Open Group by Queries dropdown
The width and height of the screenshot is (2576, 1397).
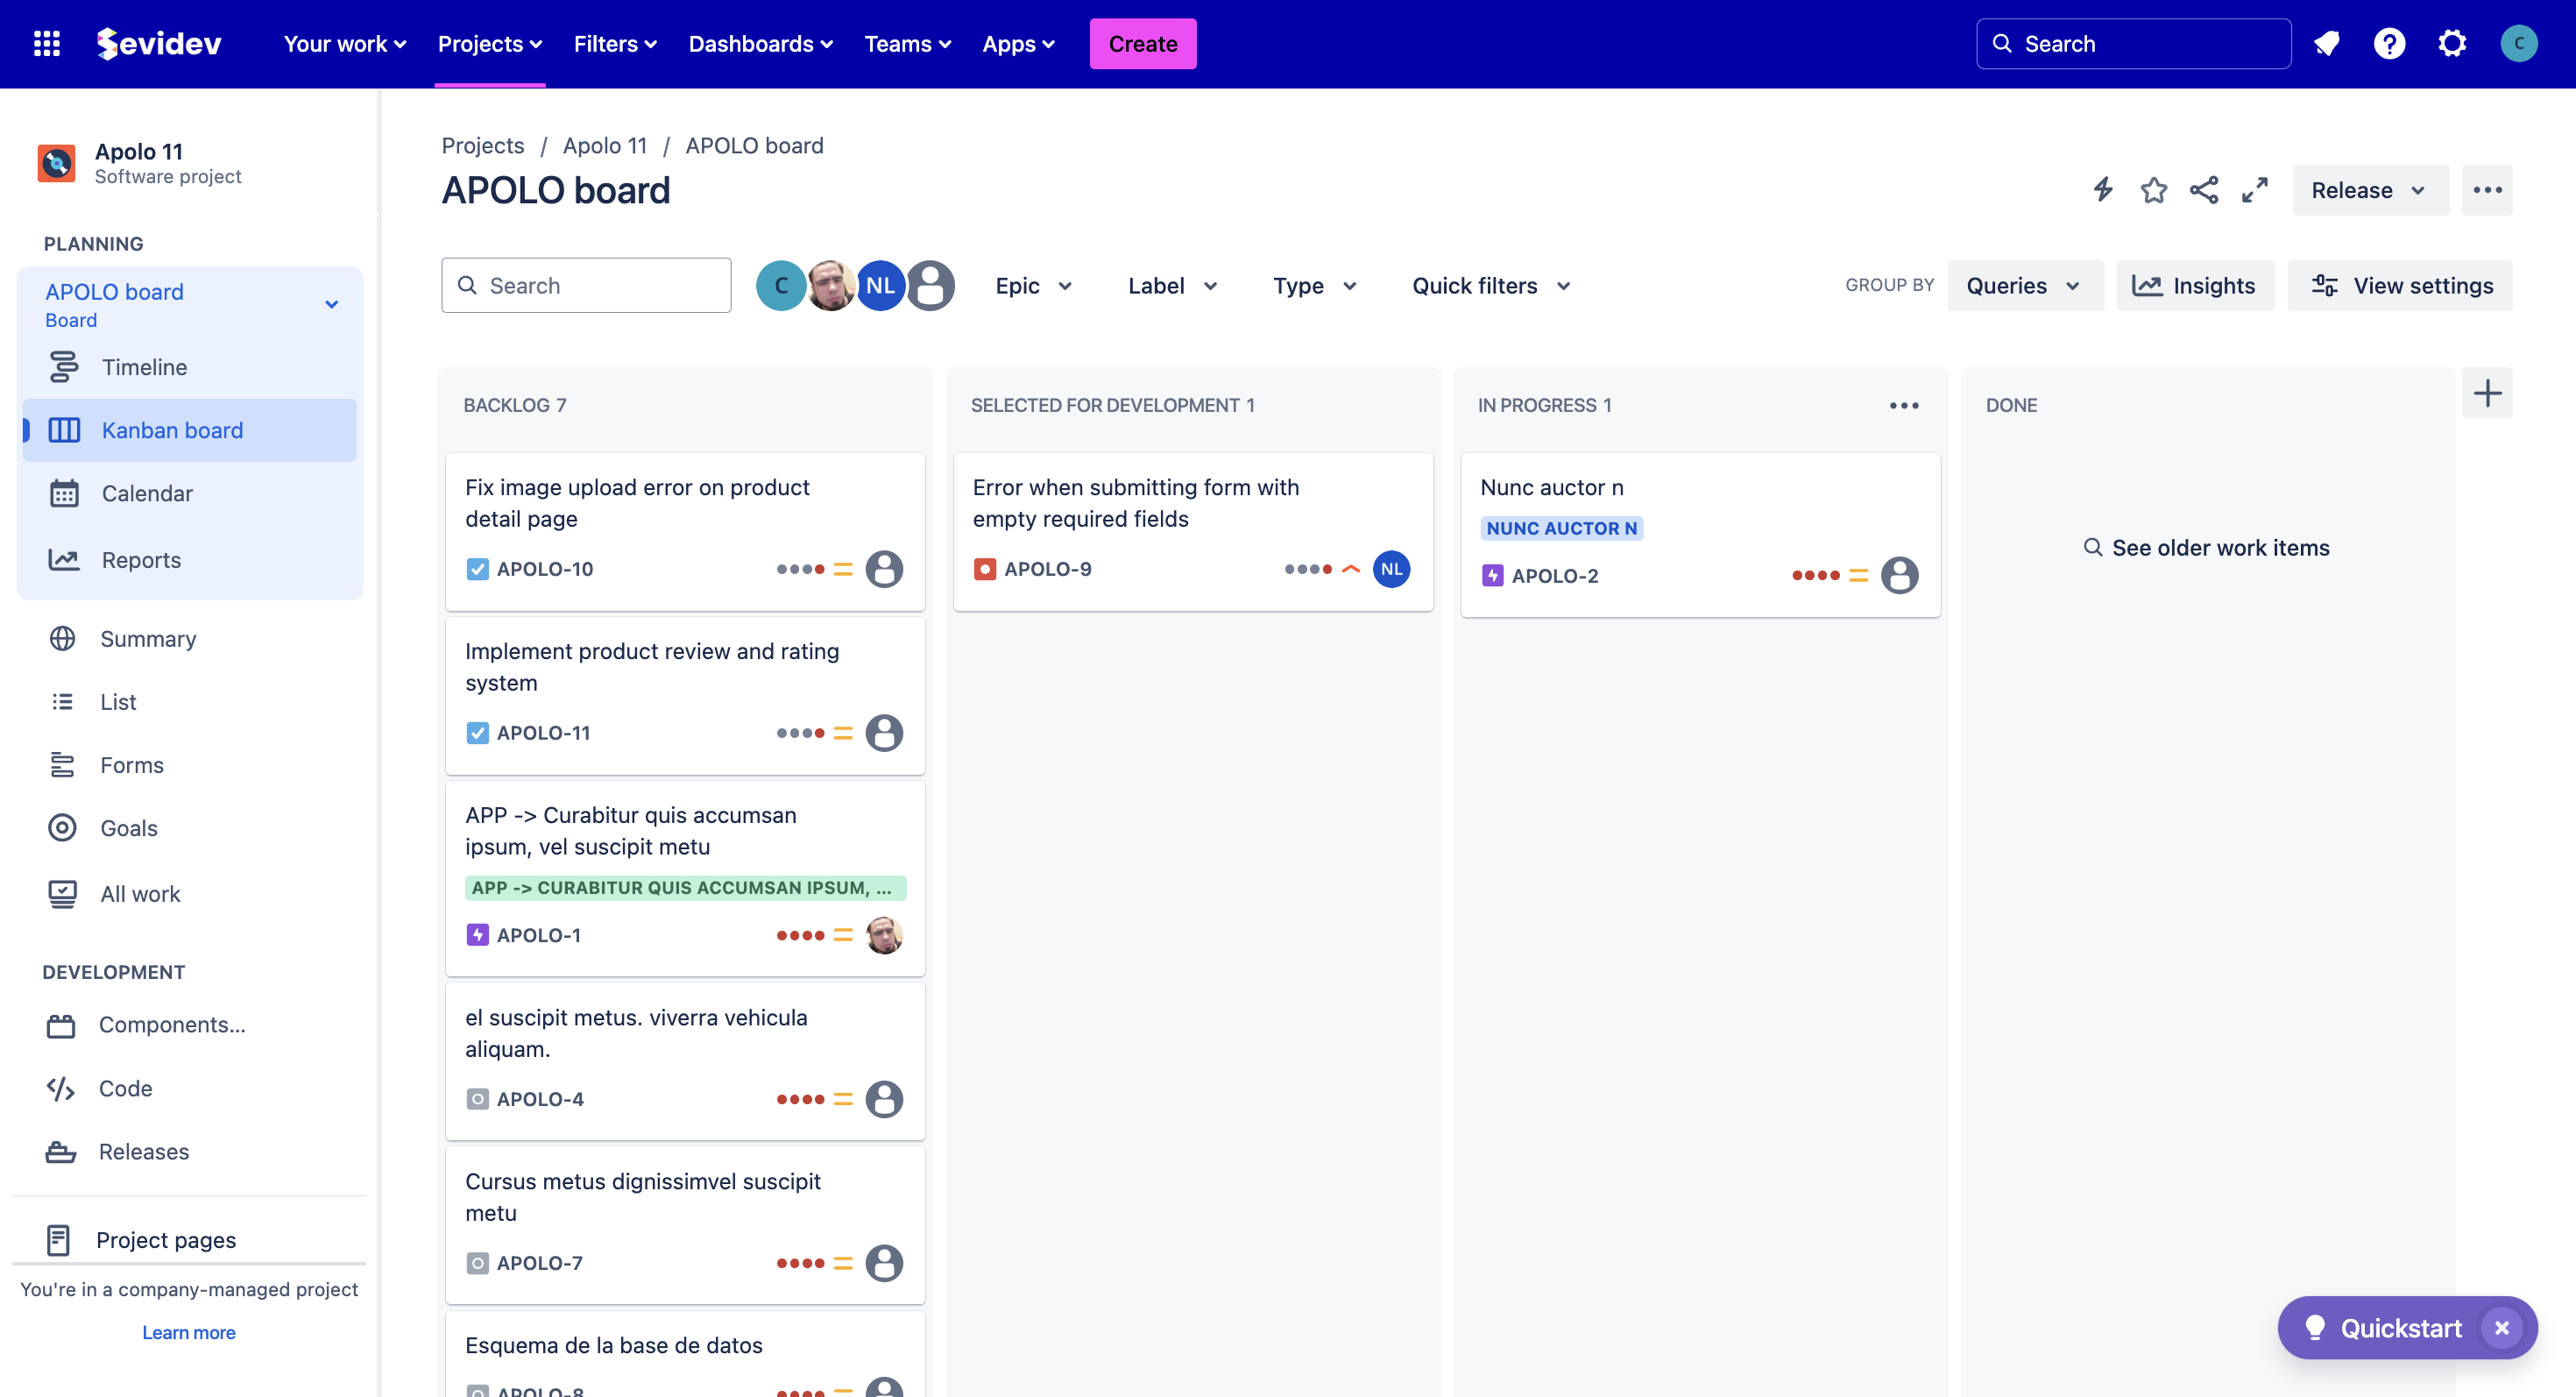2024,286
